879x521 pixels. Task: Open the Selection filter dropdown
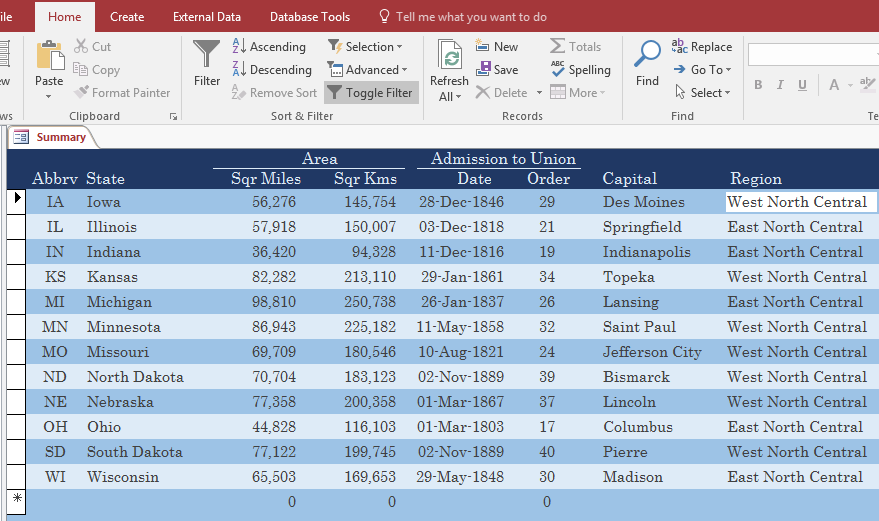366,46
